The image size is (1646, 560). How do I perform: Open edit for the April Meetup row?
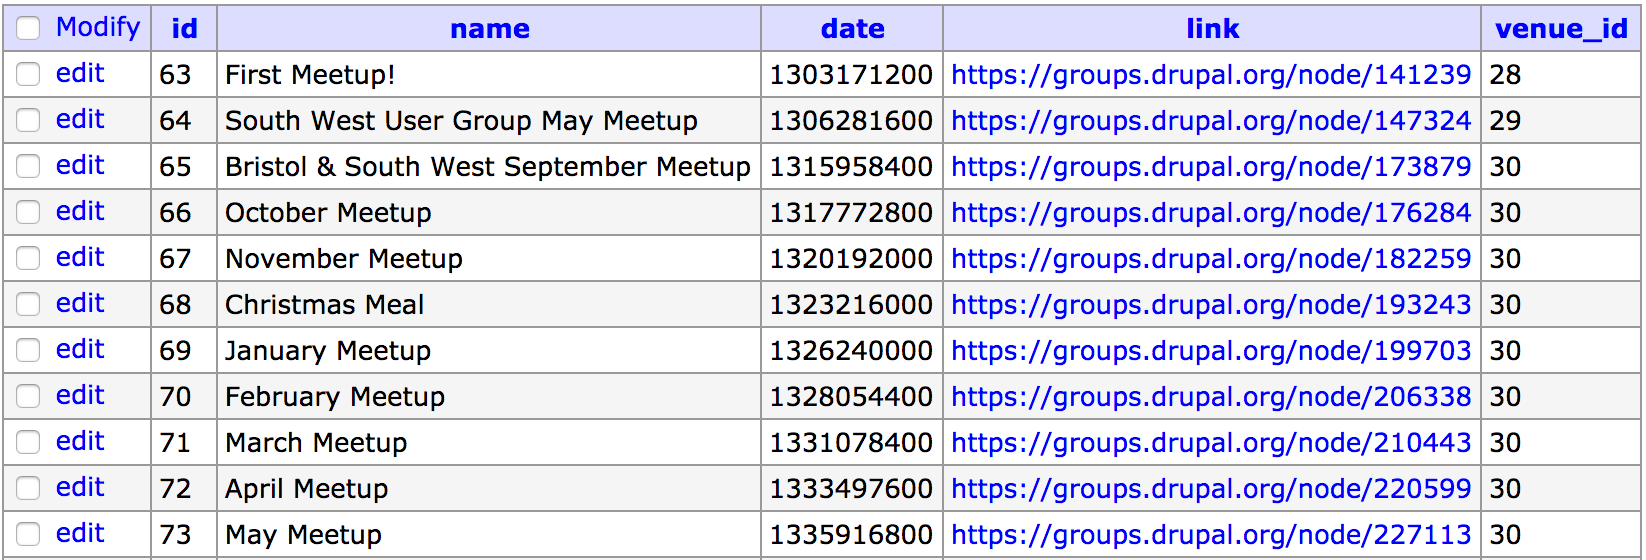(80, 487)
